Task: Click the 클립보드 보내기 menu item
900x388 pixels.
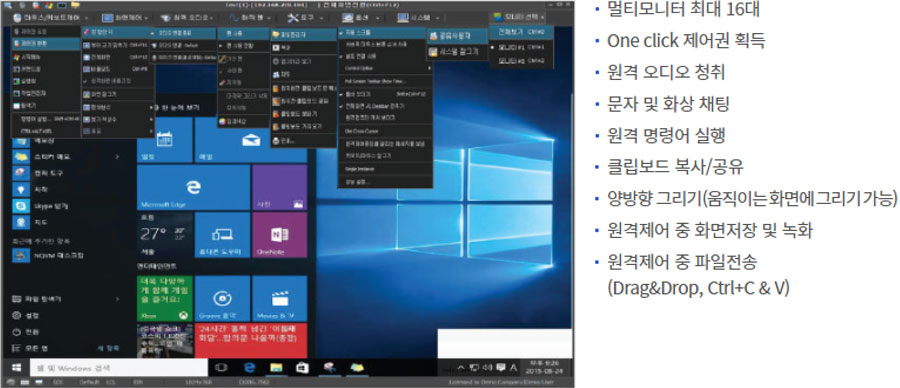Action: [303, 114]
